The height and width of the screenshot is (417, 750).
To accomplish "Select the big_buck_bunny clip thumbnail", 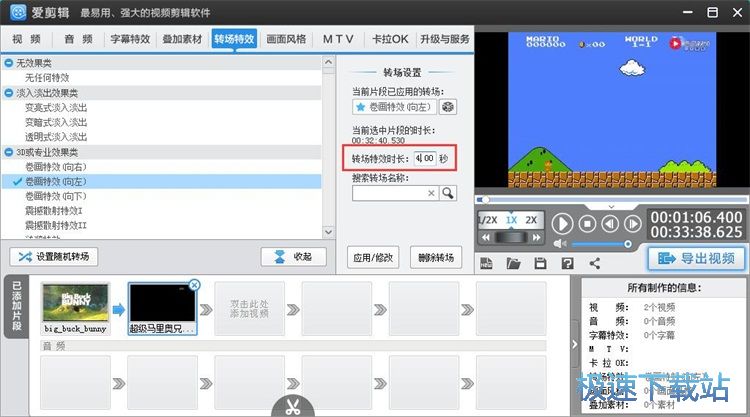I will click(x=76, y=308).
